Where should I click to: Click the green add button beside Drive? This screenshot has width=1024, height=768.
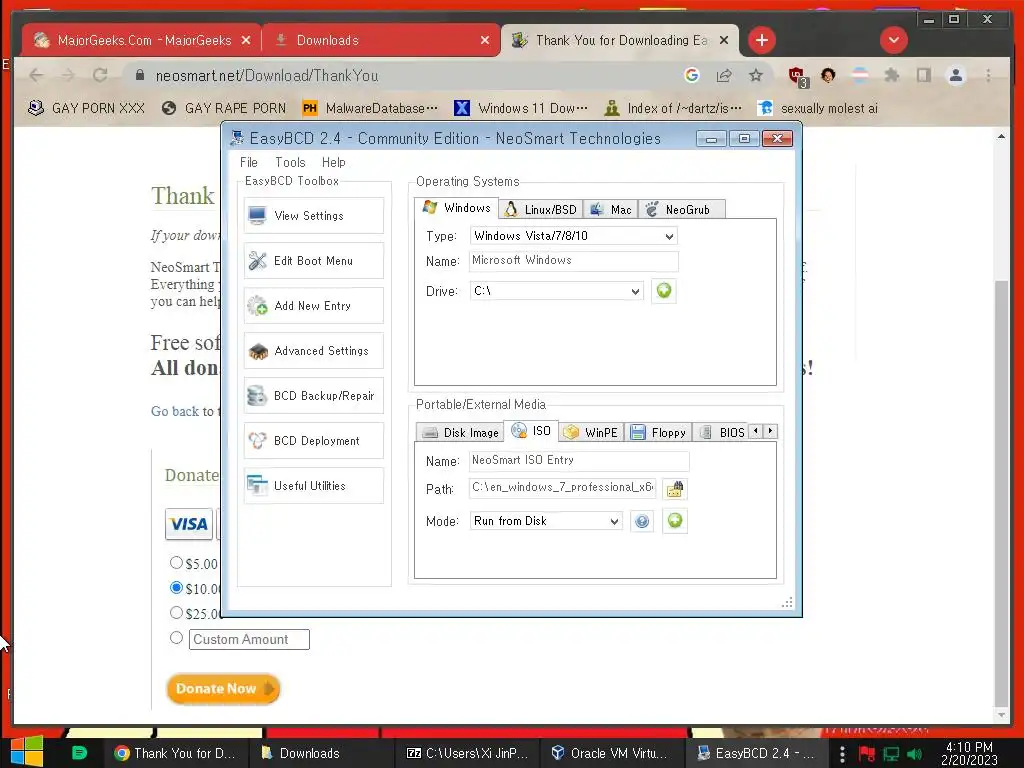pos(664,291)
